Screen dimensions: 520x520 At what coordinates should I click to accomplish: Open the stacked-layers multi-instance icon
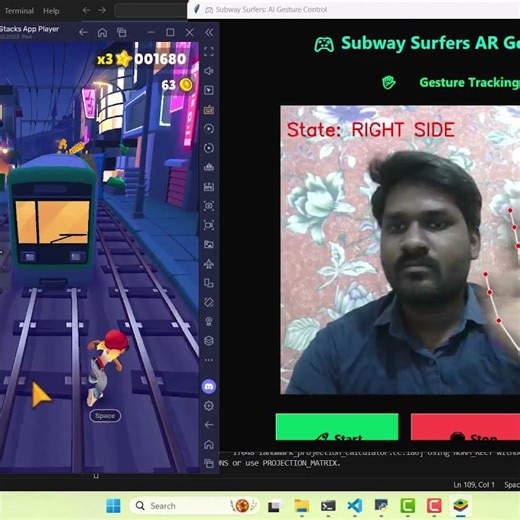tap(209, 341)
